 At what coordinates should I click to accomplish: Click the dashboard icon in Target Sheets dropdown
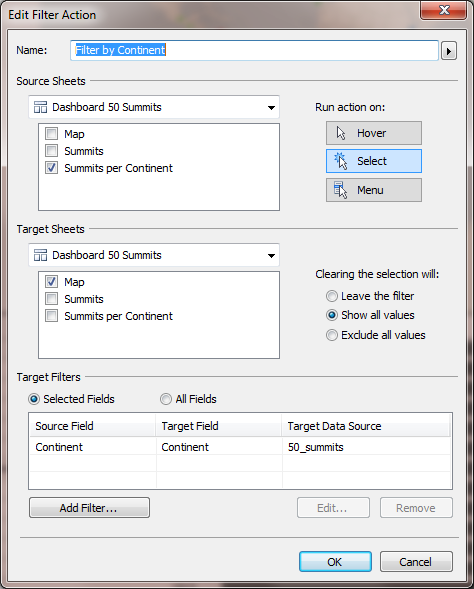click(x=40, y=255)
